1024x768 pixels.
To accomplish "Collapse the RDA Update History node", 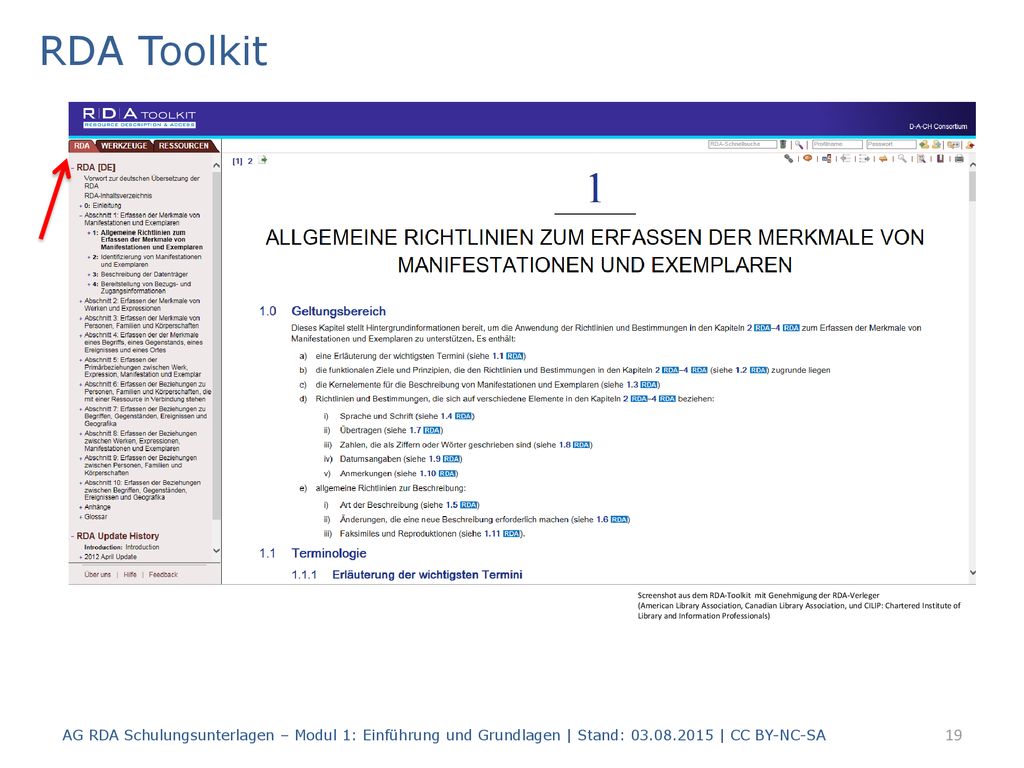I will 72,536.
